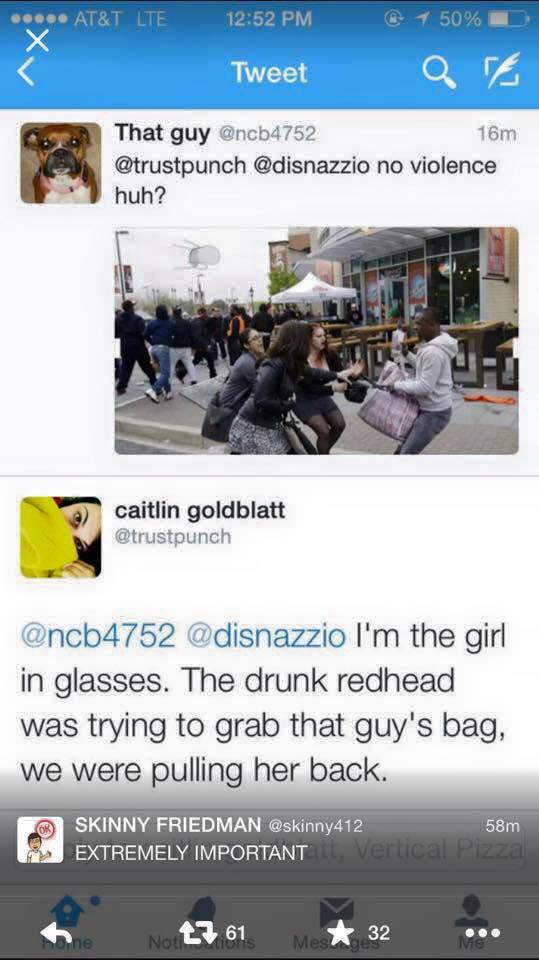This screenshot has height=960, width=539.
Task: Compose a new tweet with quill icon
Action: [503, 69]
